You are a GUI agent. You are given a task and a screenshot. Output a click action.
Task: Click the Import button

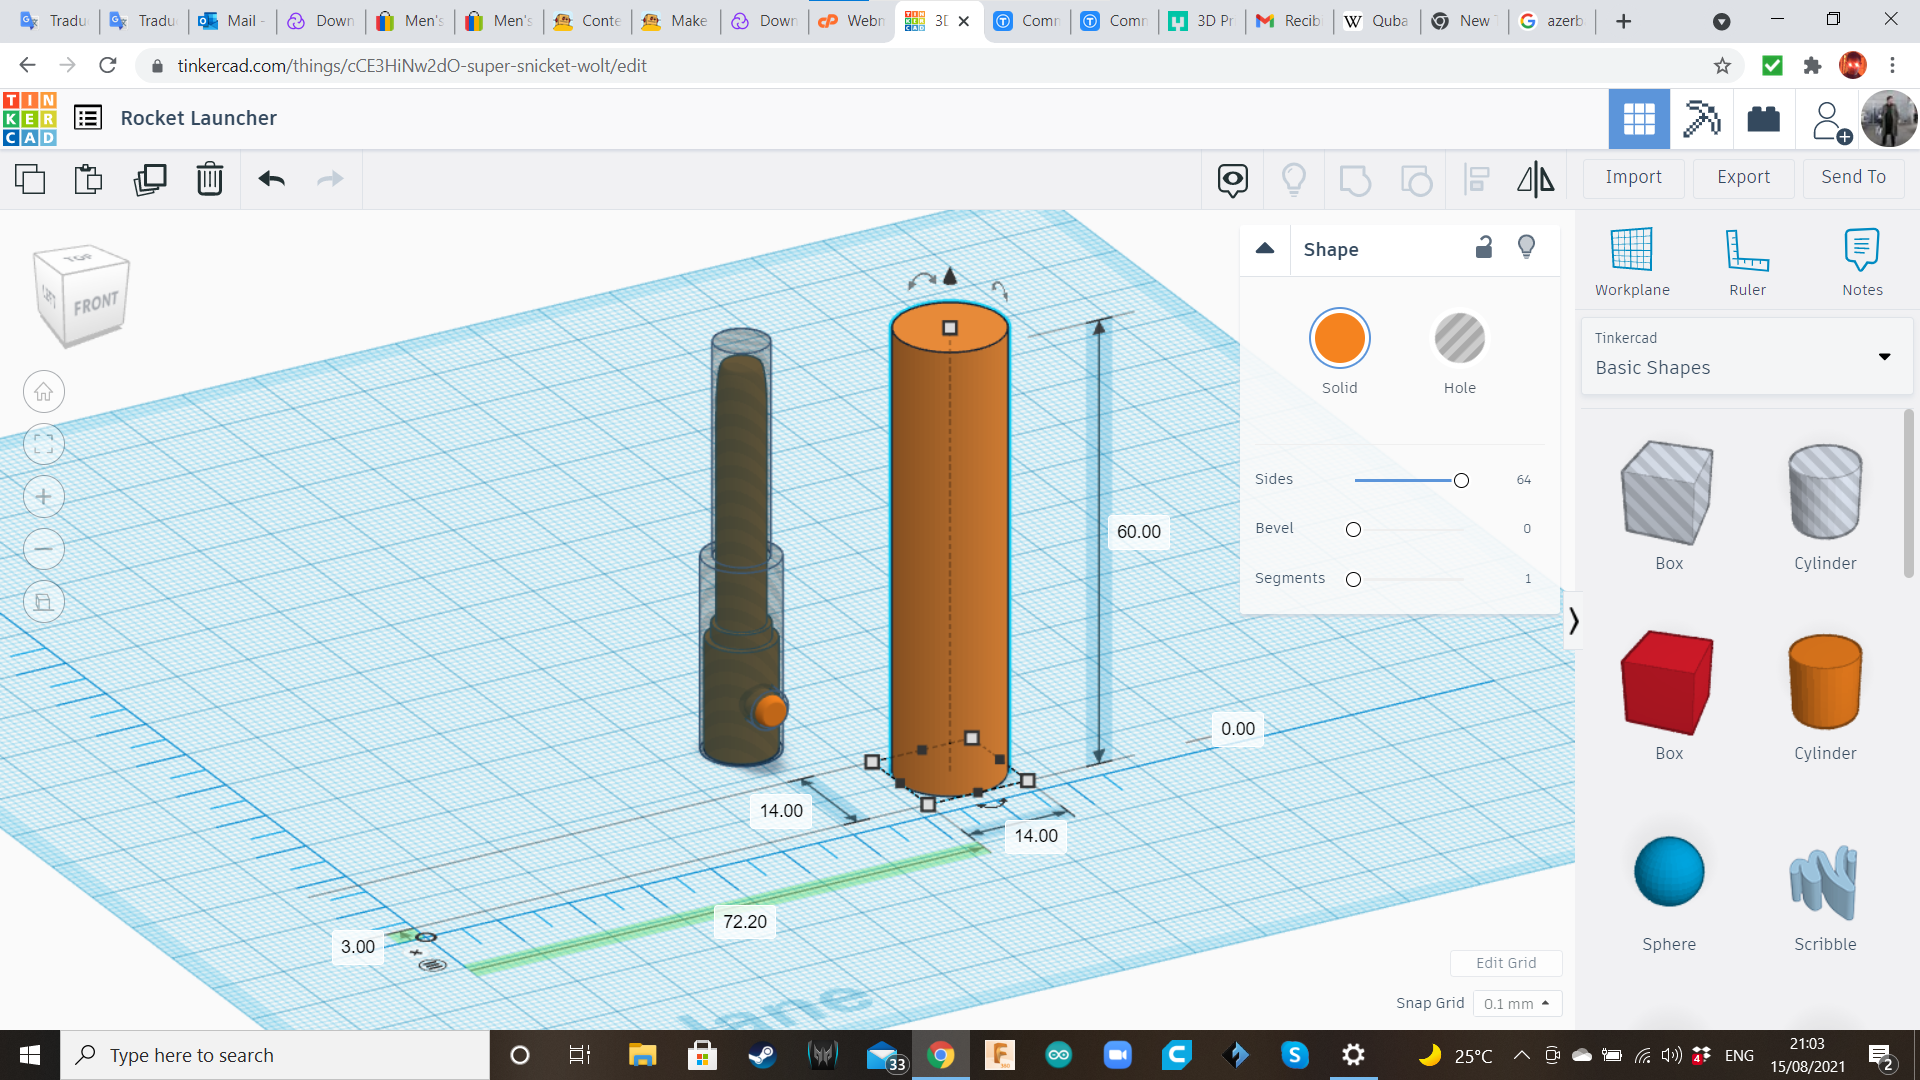[1633, 177]
